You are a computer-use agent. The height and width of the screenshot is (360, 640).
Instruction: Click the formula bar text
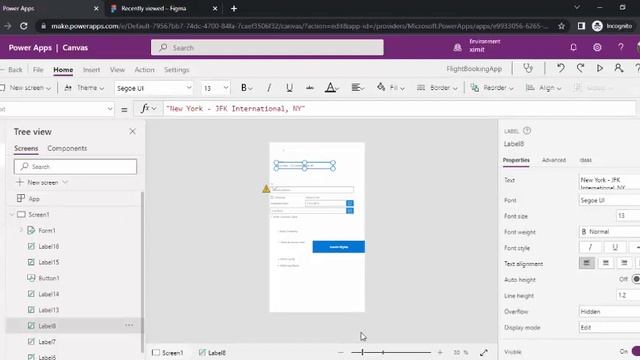pos(236,109)
